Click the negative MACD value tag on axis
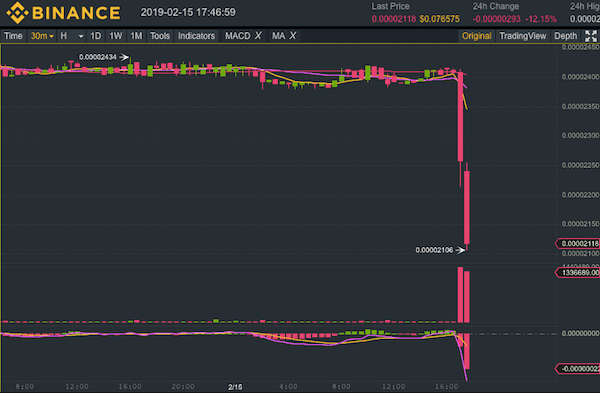The height and width of the screenshot is (393, 600). tap(578, 369)
